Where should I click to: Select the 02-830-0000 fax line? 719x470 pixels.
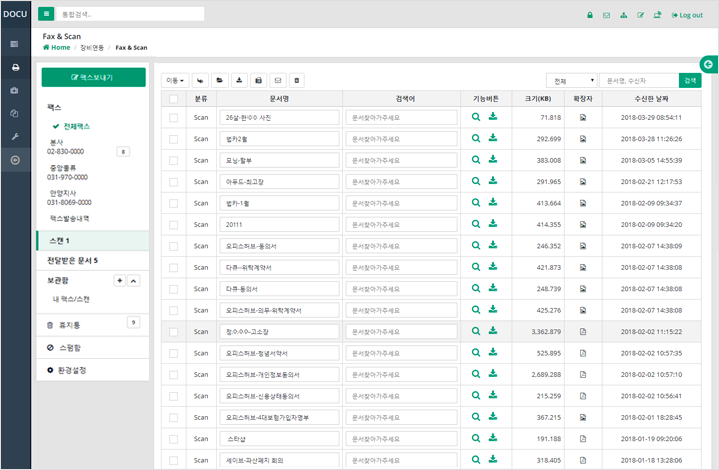(66, 151)
